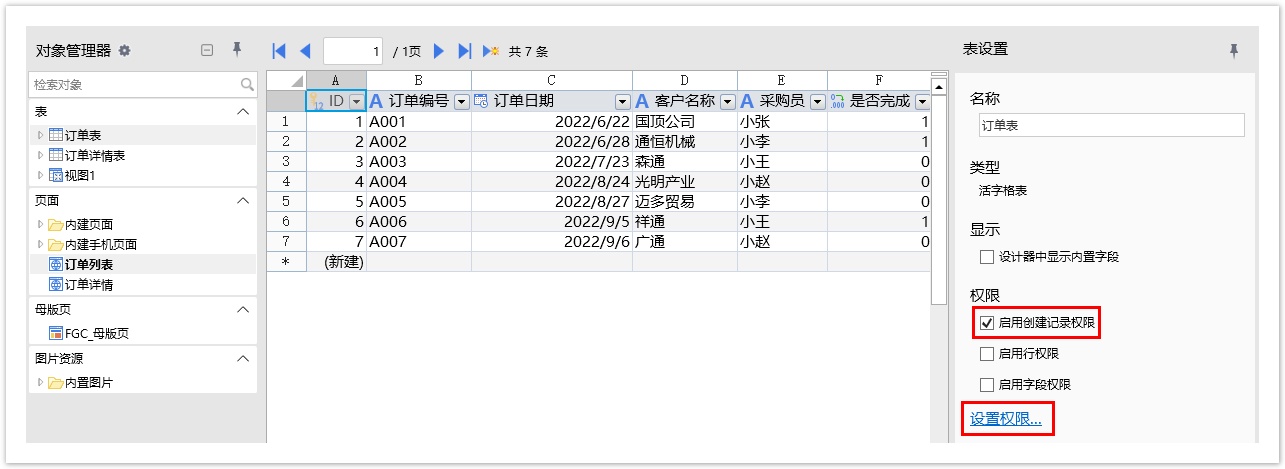
Task: Open the 订单日期 column dropdown
Action: tap(622, 101)
